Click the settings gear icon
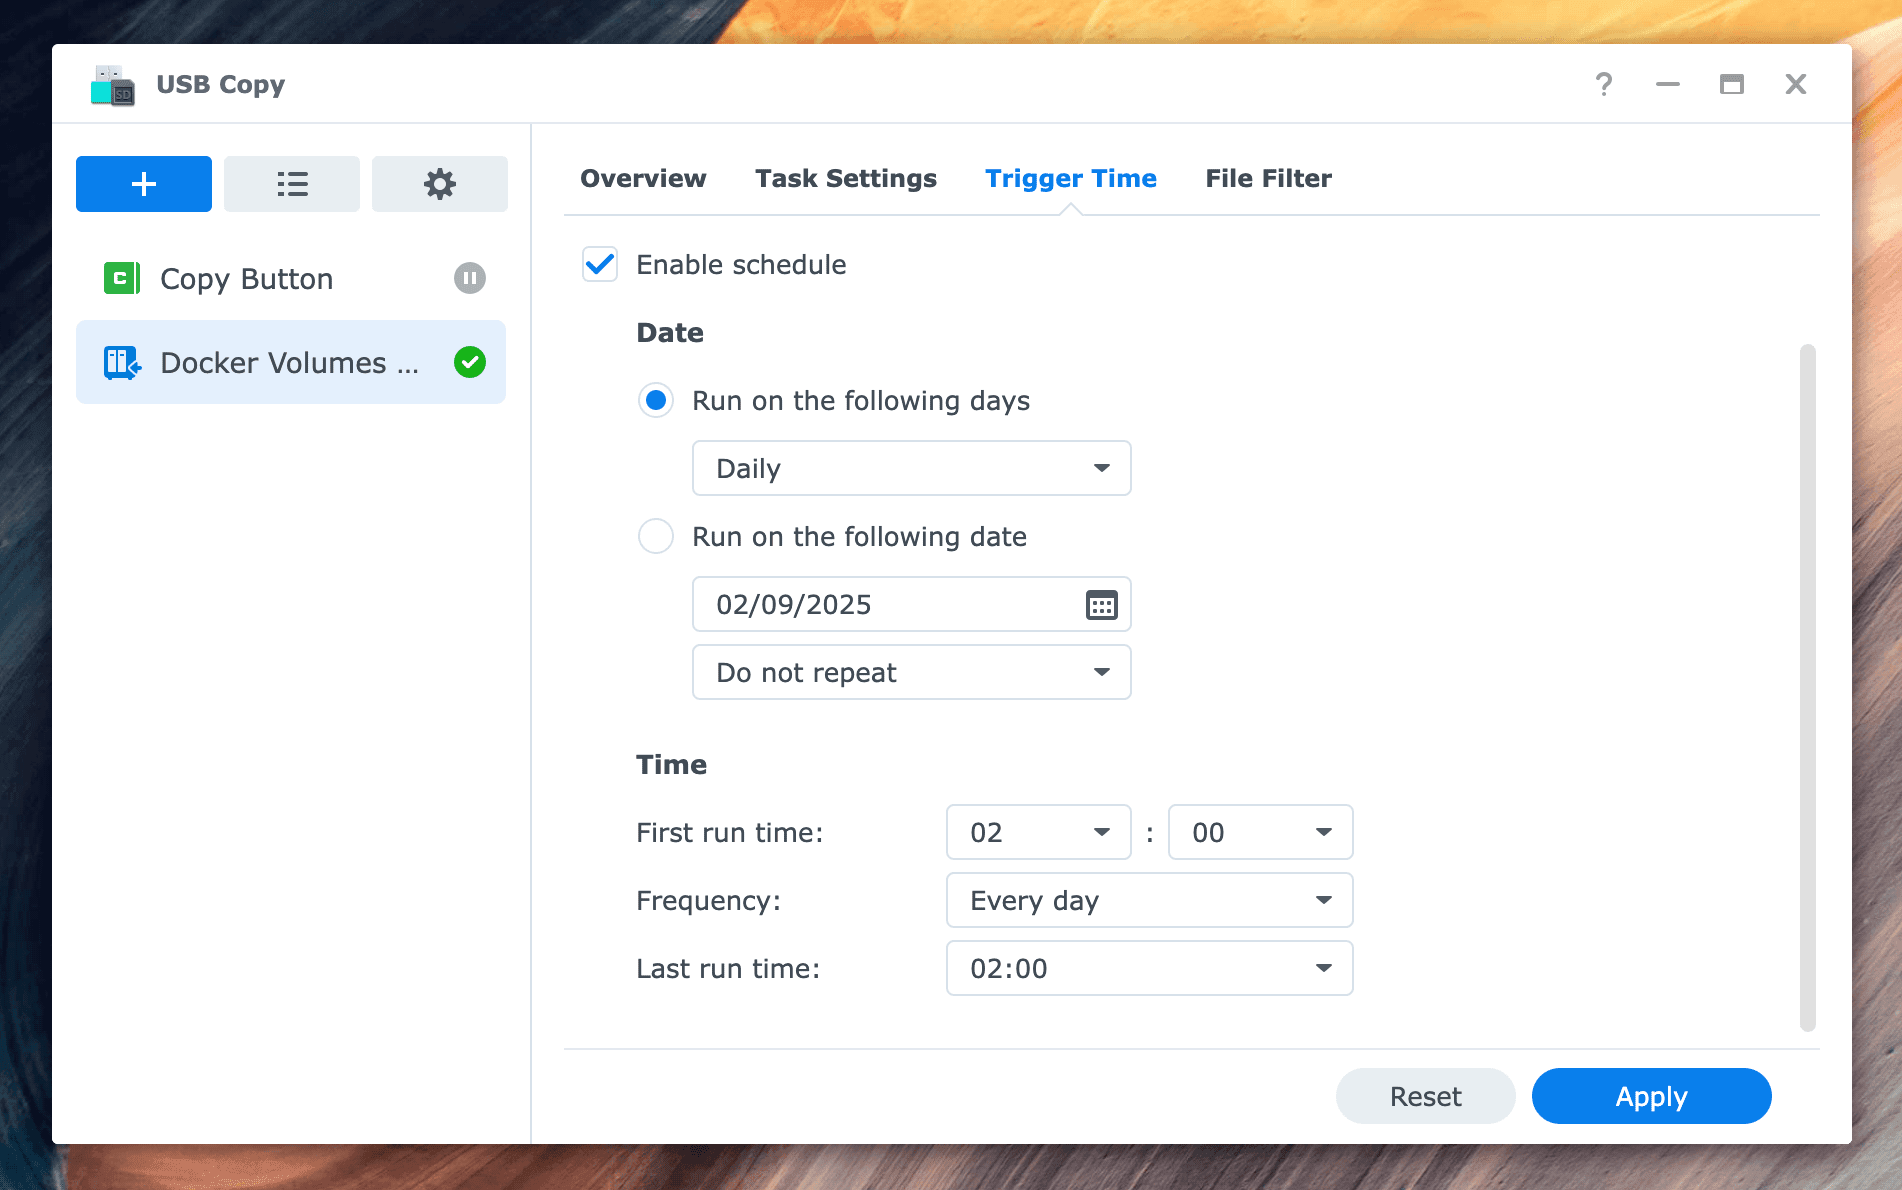The height and width of the screenshot is (1190, 1902). [439, 184]
